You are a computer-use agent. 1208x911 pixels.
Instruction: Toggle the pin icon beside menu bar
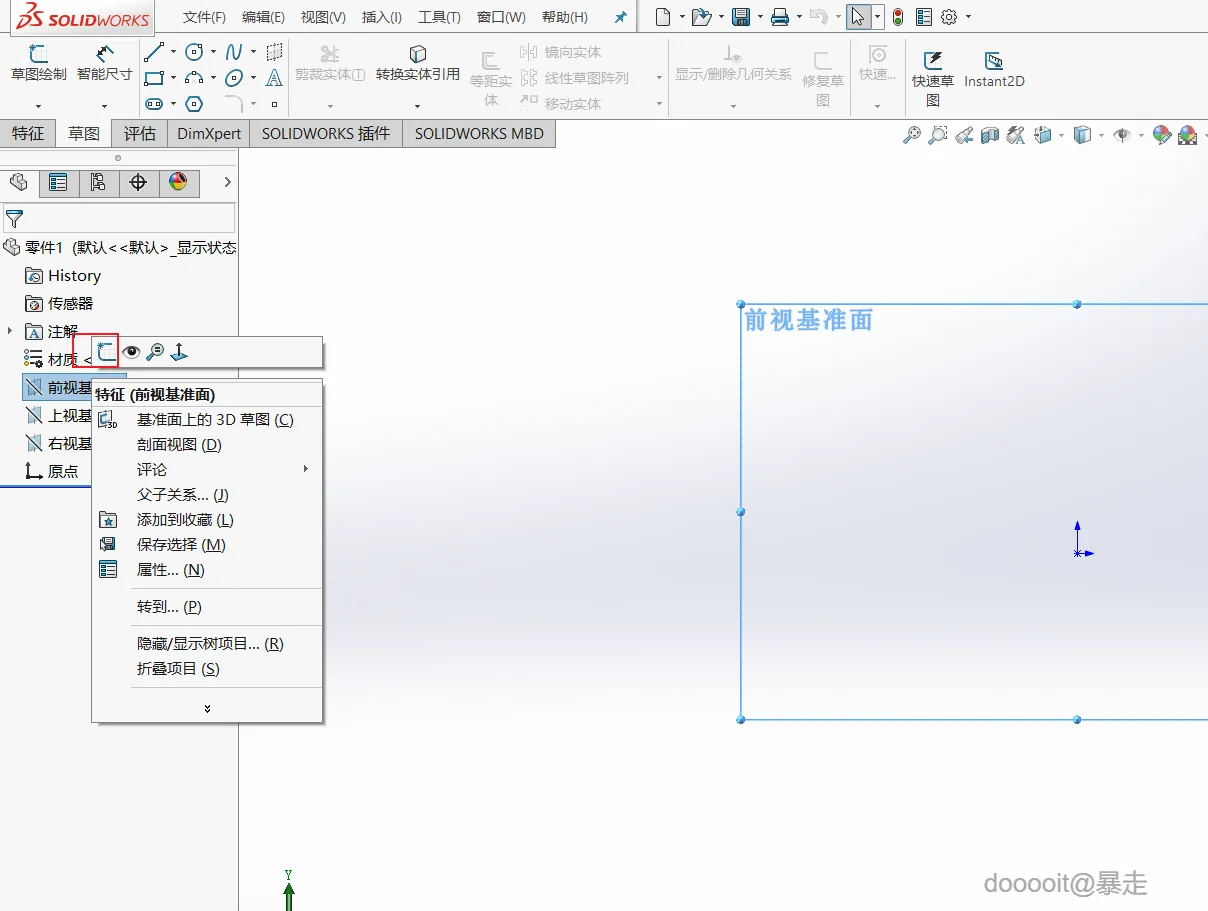[x=621, y=17]
